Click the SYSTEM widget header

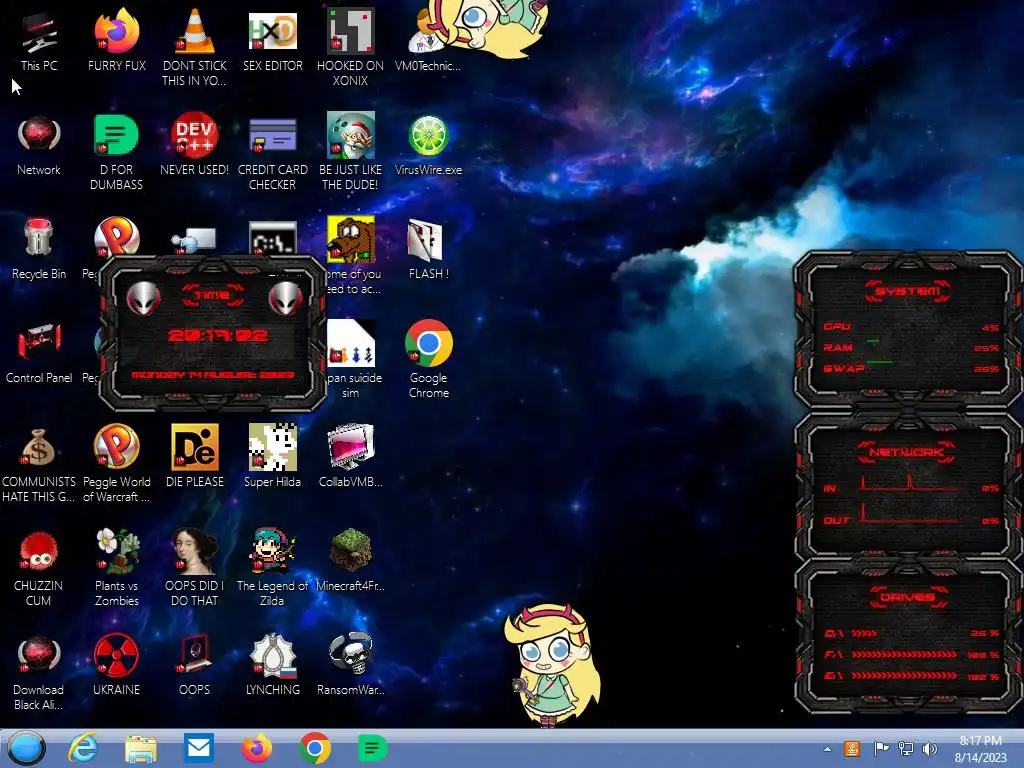point(908,291)
